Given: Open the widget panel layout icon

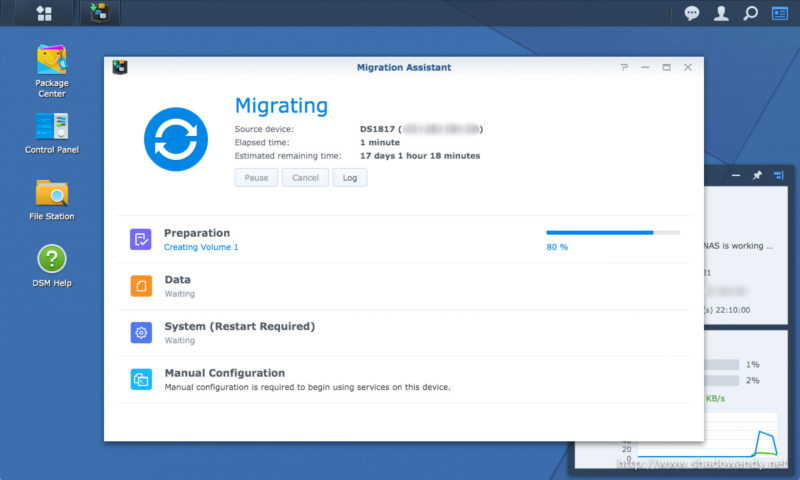Looking at the screenshot, I should point(779,175).
